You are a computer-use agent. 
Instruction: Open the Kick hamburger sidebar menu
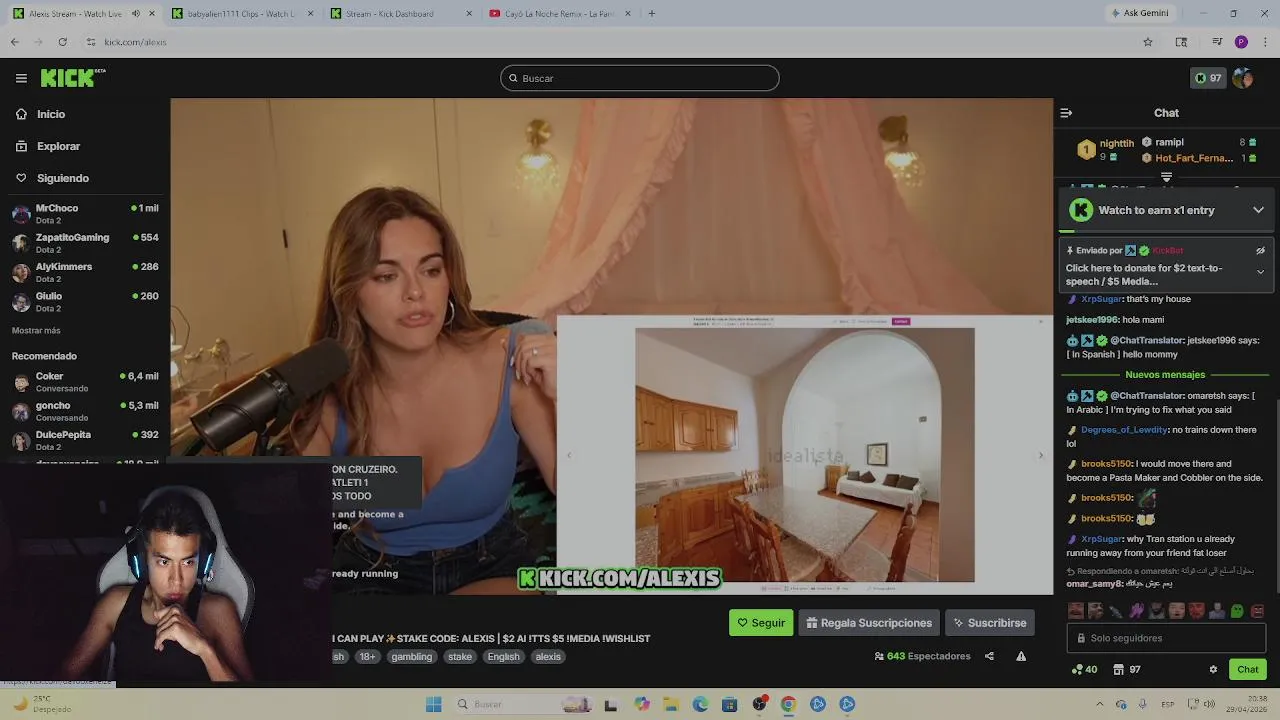pyautogui.click(x=21, y=78)
